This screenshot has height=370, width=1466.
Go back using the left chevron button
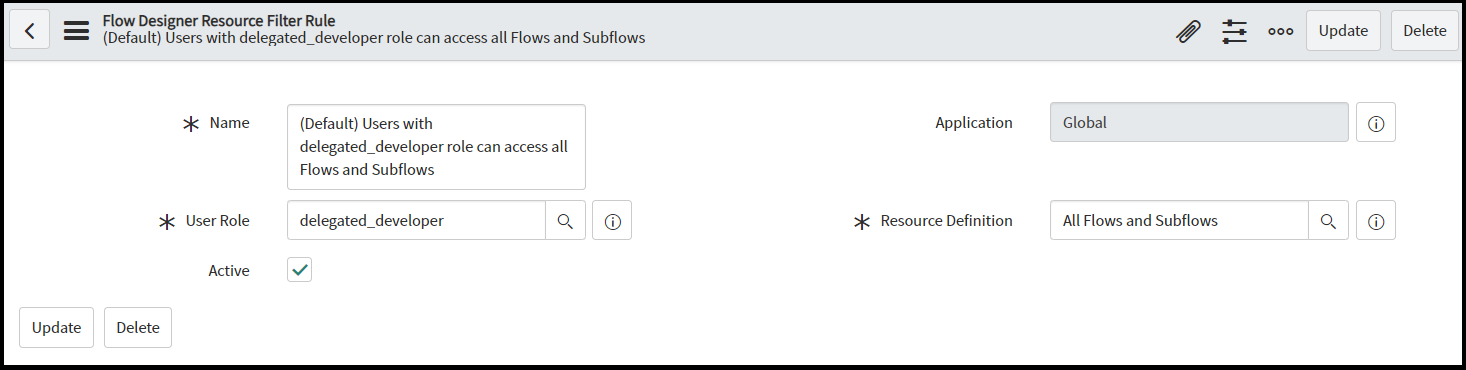pyautogui.click(x=30, y=31)
